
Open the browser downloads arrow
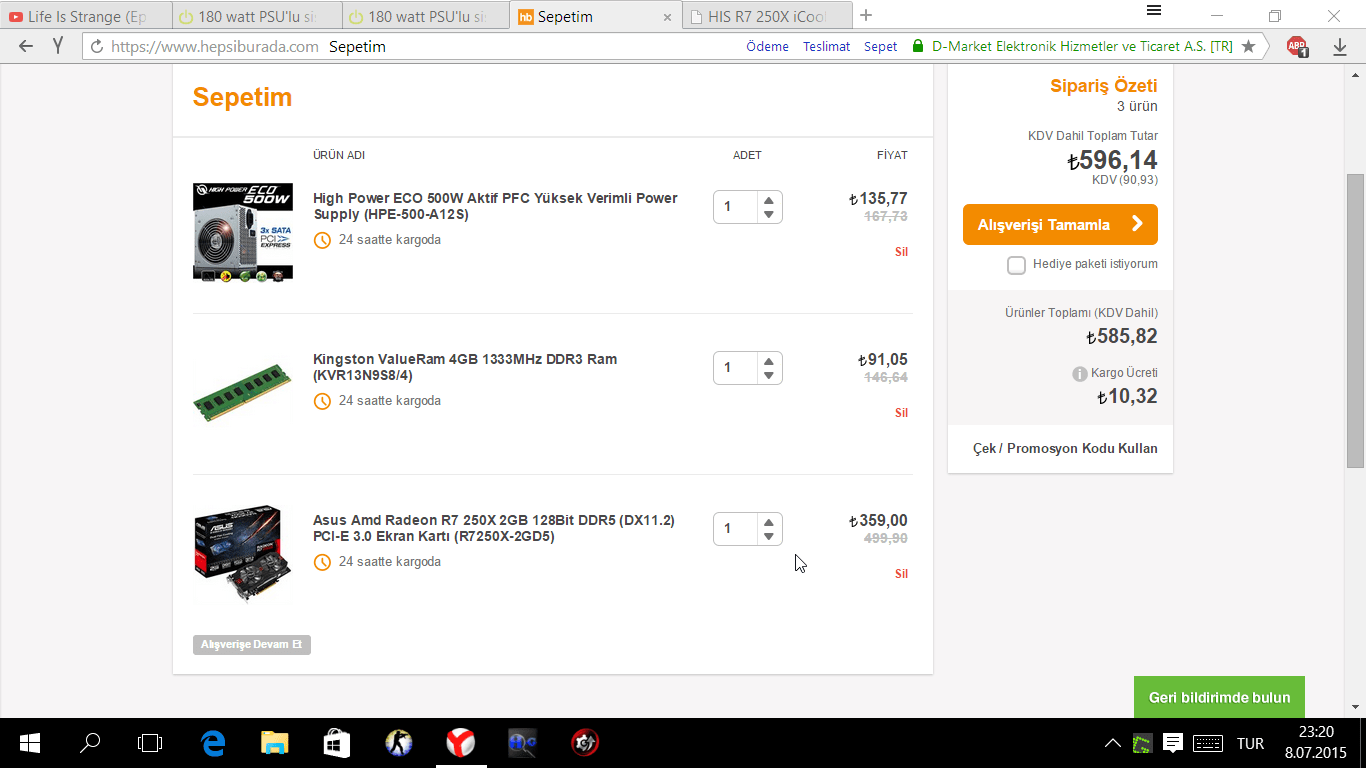tap(1340, 47)
